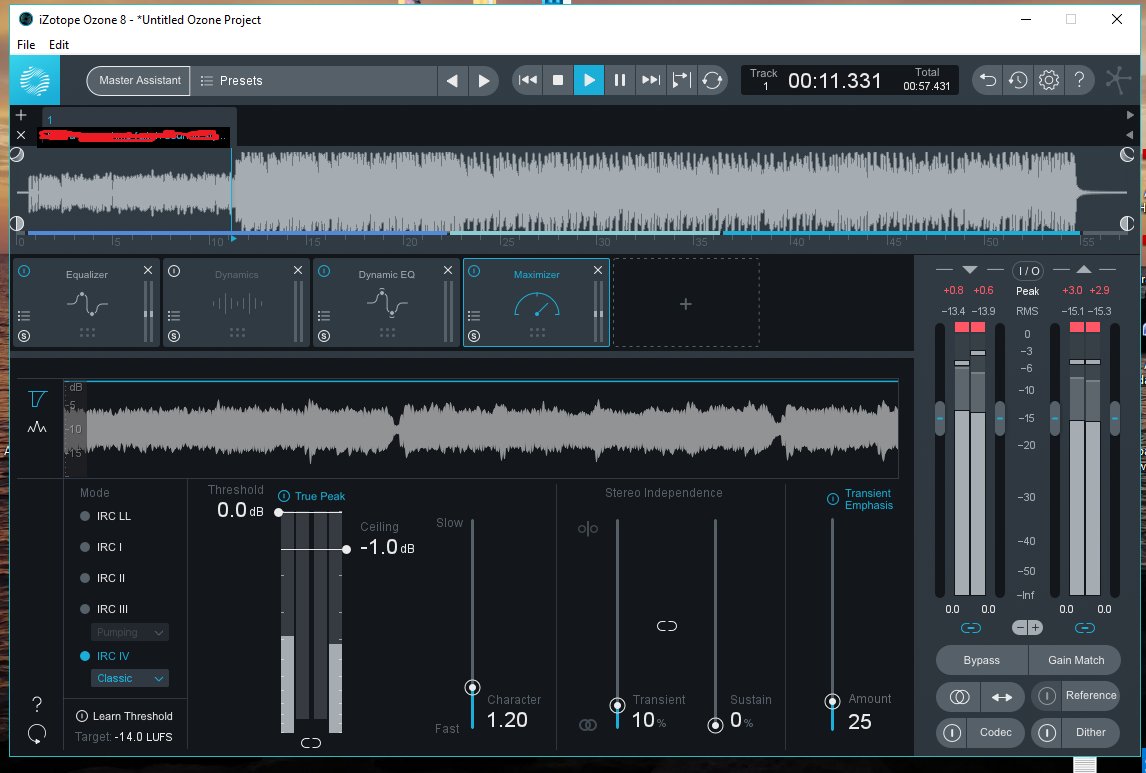Open the Classic style dropdown
The image size is (1146, 773).
click(129, 678)
